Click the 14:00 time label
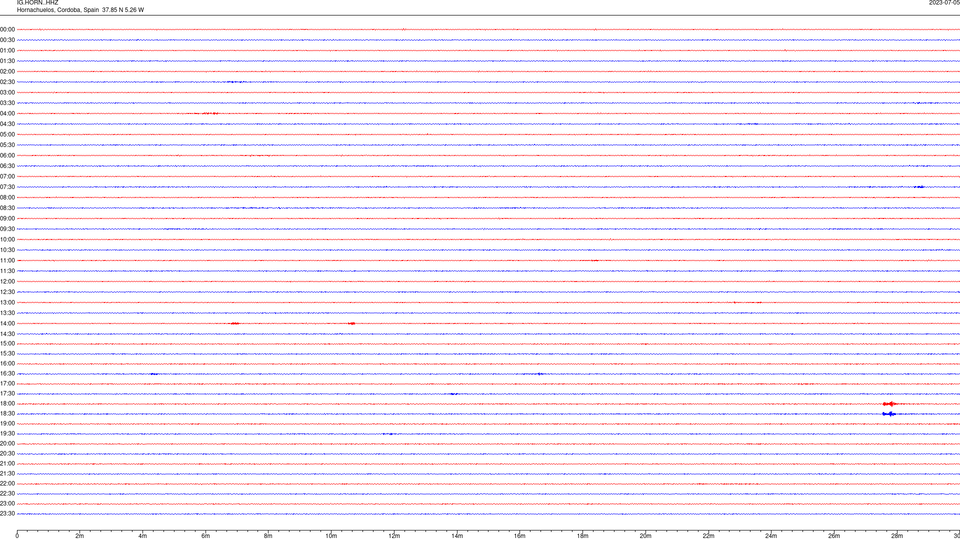Image resolution: width=960 pixels, height=540 pixels. point(7,323)
